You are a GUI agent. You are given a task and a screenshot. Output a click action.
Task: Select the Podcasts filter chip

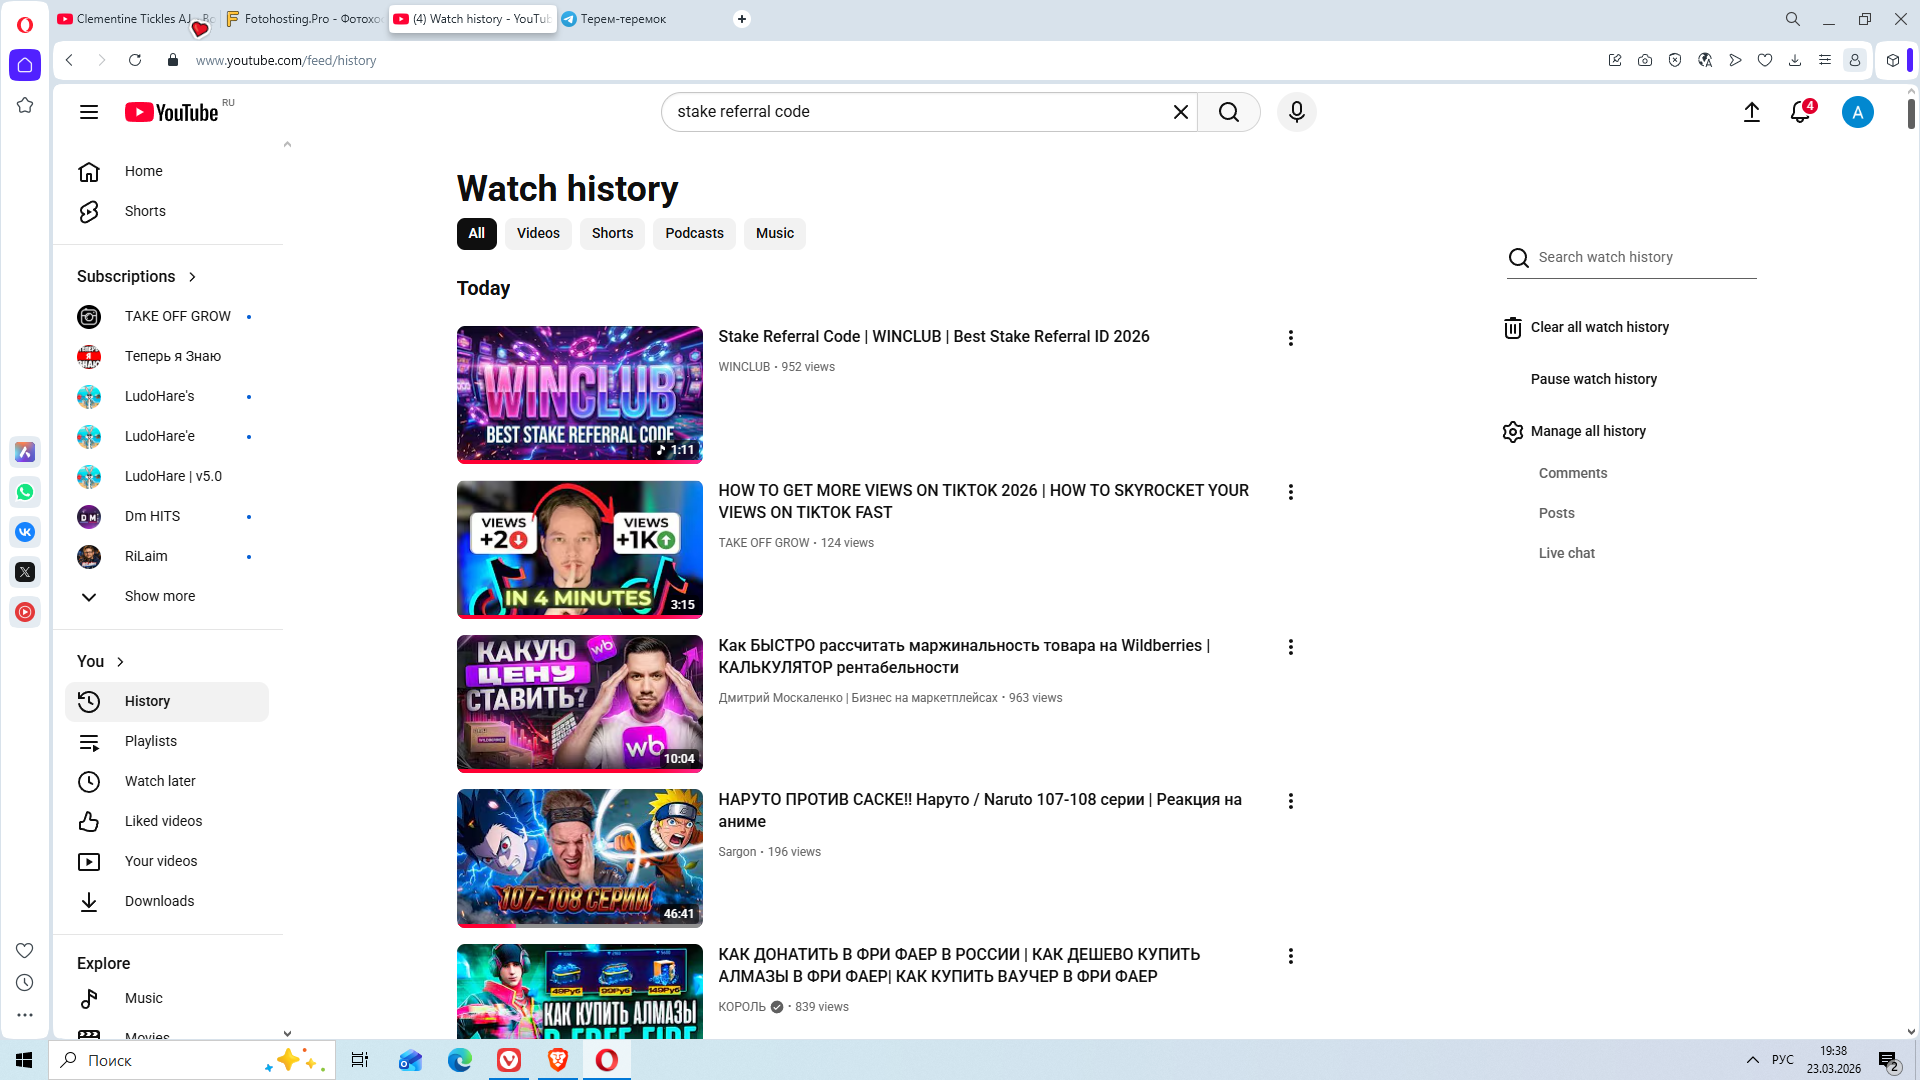(694, 233)
